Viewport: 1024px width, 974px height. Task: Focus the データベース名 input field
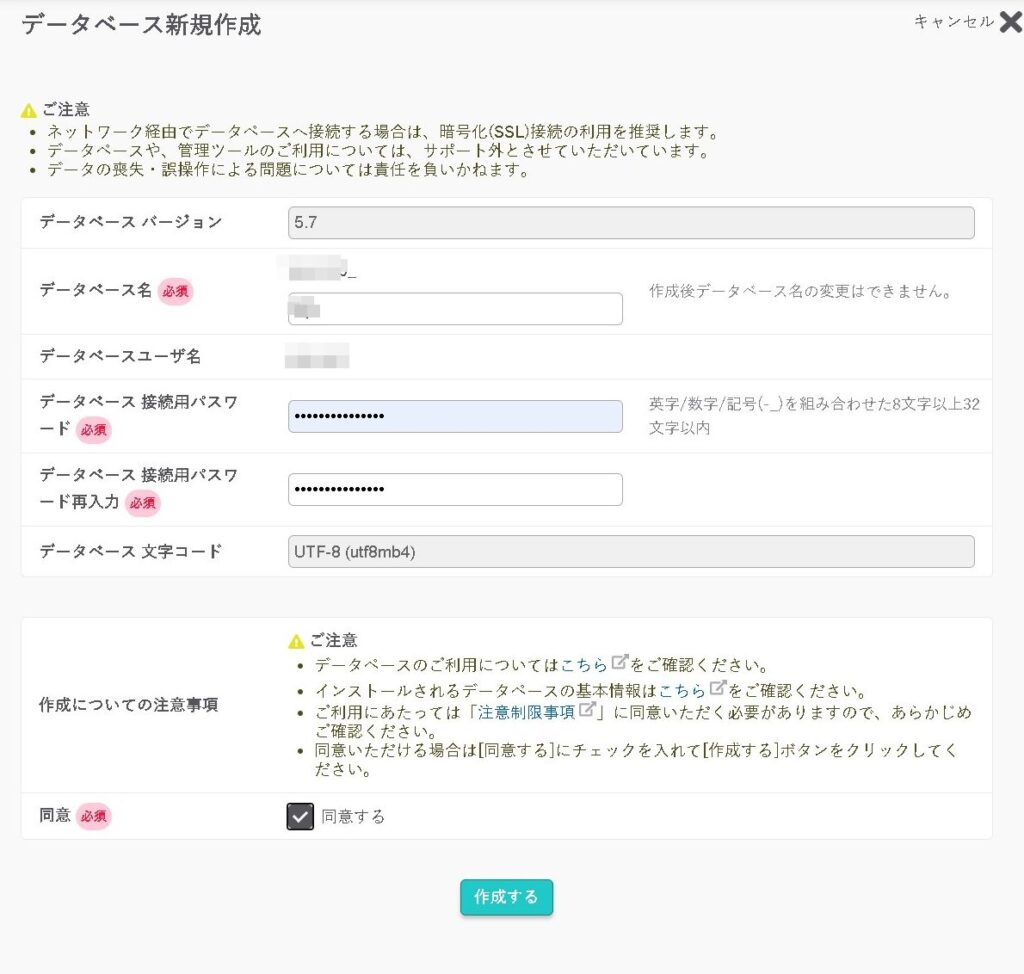455,309
